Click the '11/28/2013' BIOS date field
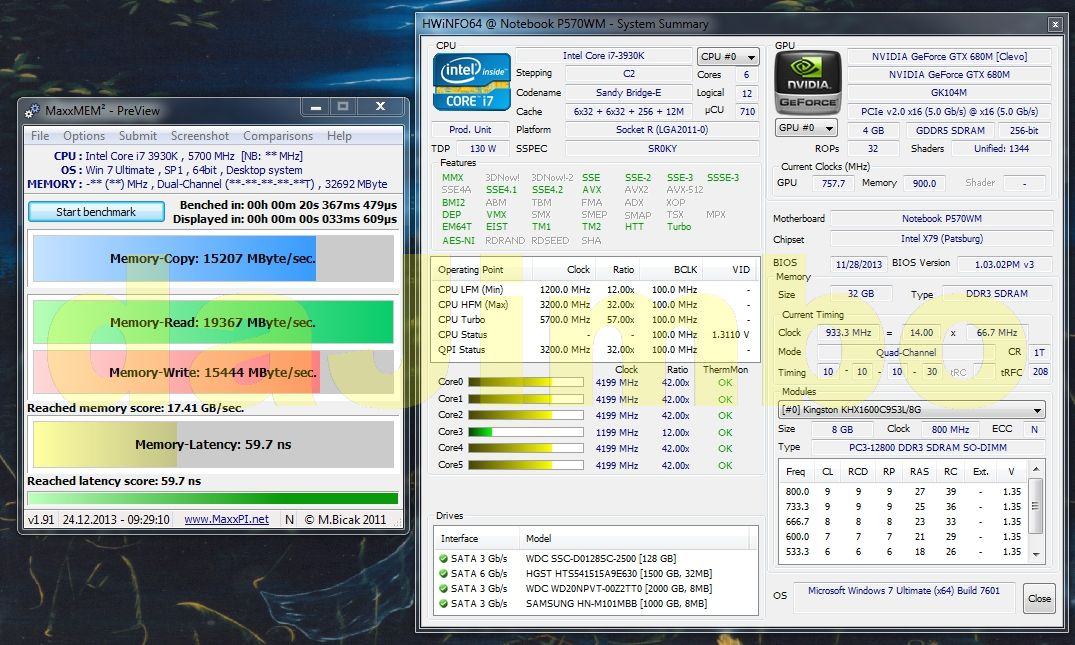Viewport: 1075px width, 645px height. pos(859,265)
